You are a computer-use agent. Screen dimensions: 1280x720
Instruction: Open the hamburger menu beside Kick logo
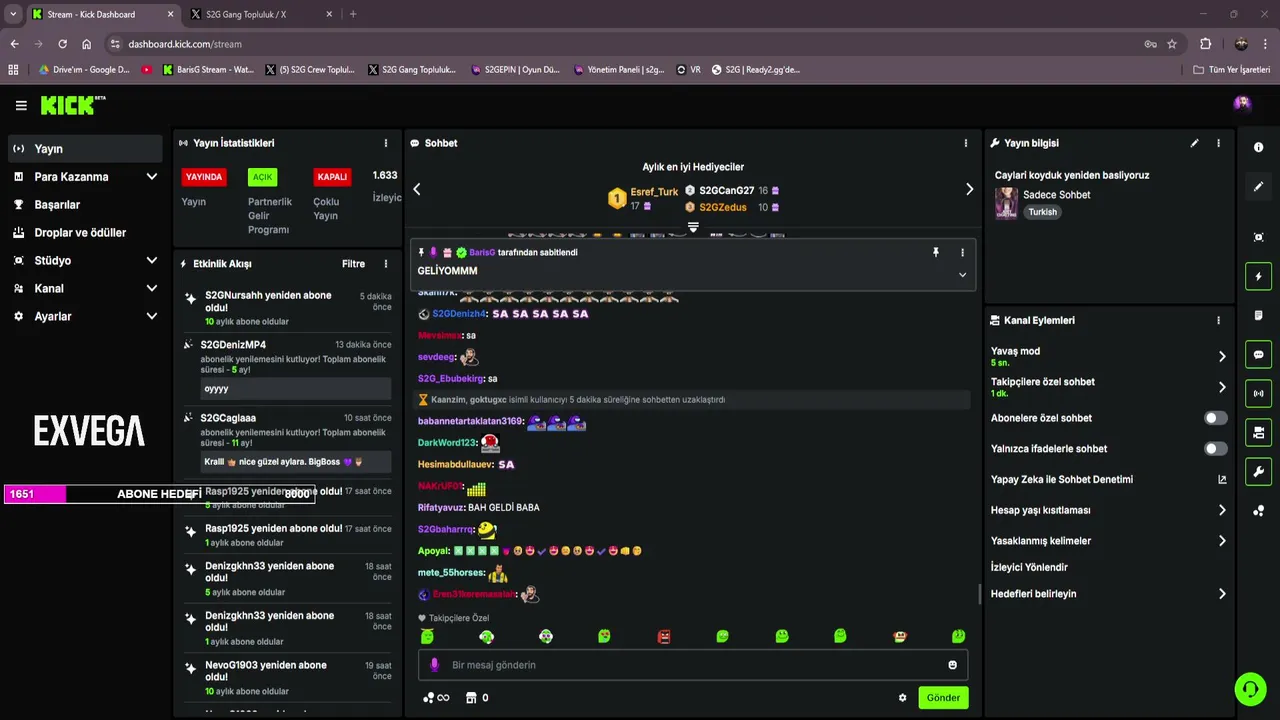(x=21, y=105)
